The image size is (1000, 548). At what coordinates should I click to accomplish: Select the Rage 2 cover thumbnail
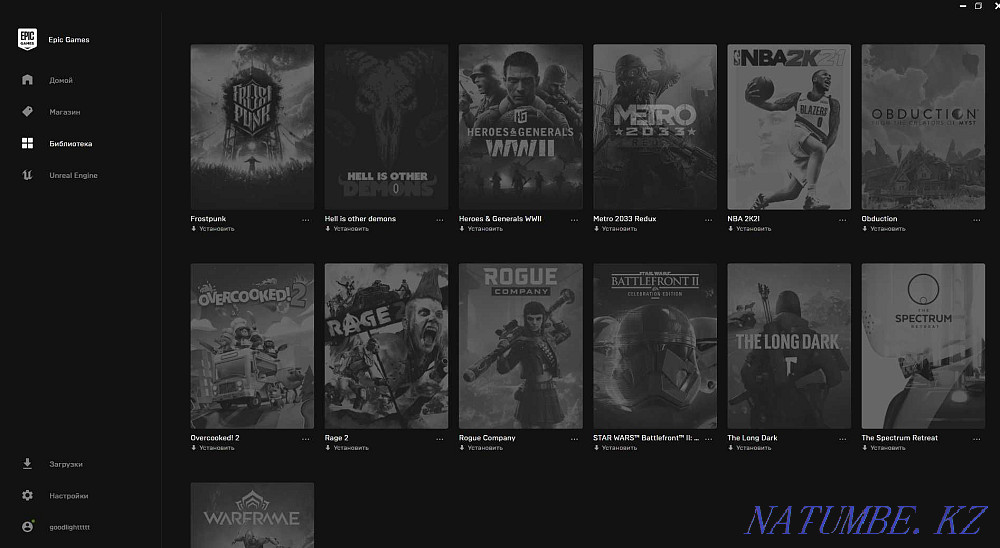click(386, 346)
